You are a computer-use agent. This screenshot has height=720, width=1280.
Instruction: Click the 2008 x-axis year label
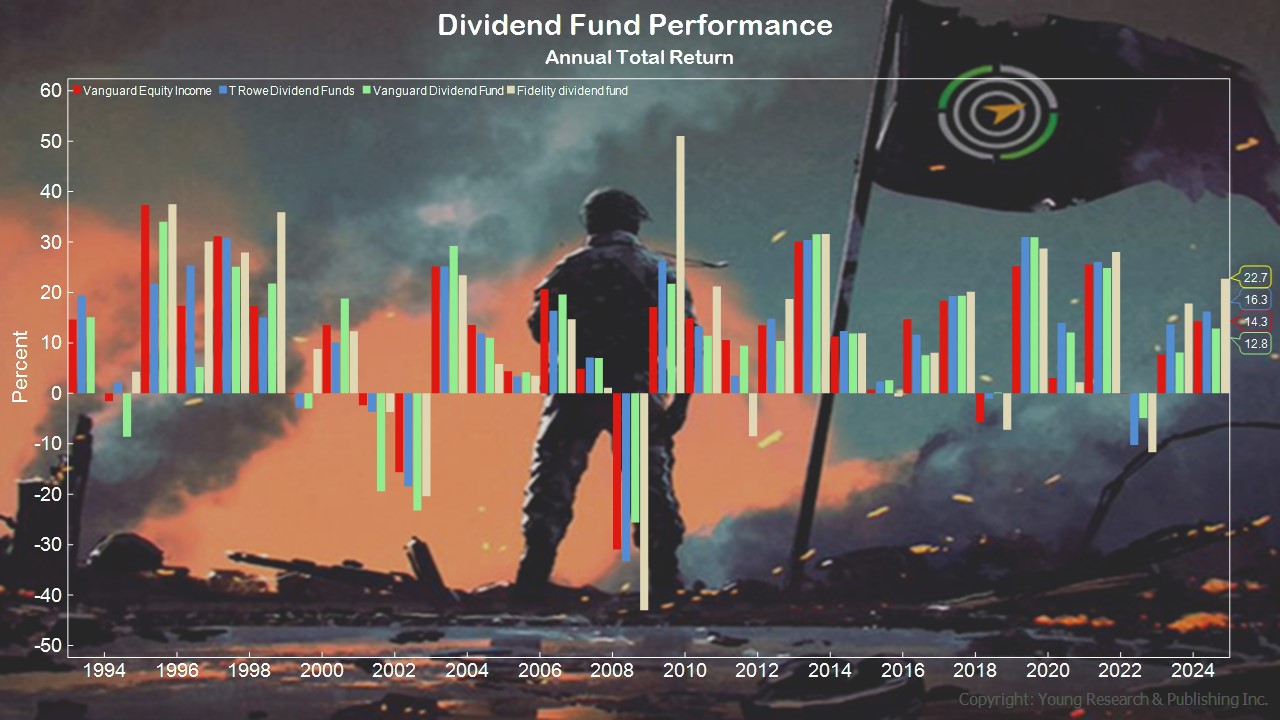(x=612, y=669)
